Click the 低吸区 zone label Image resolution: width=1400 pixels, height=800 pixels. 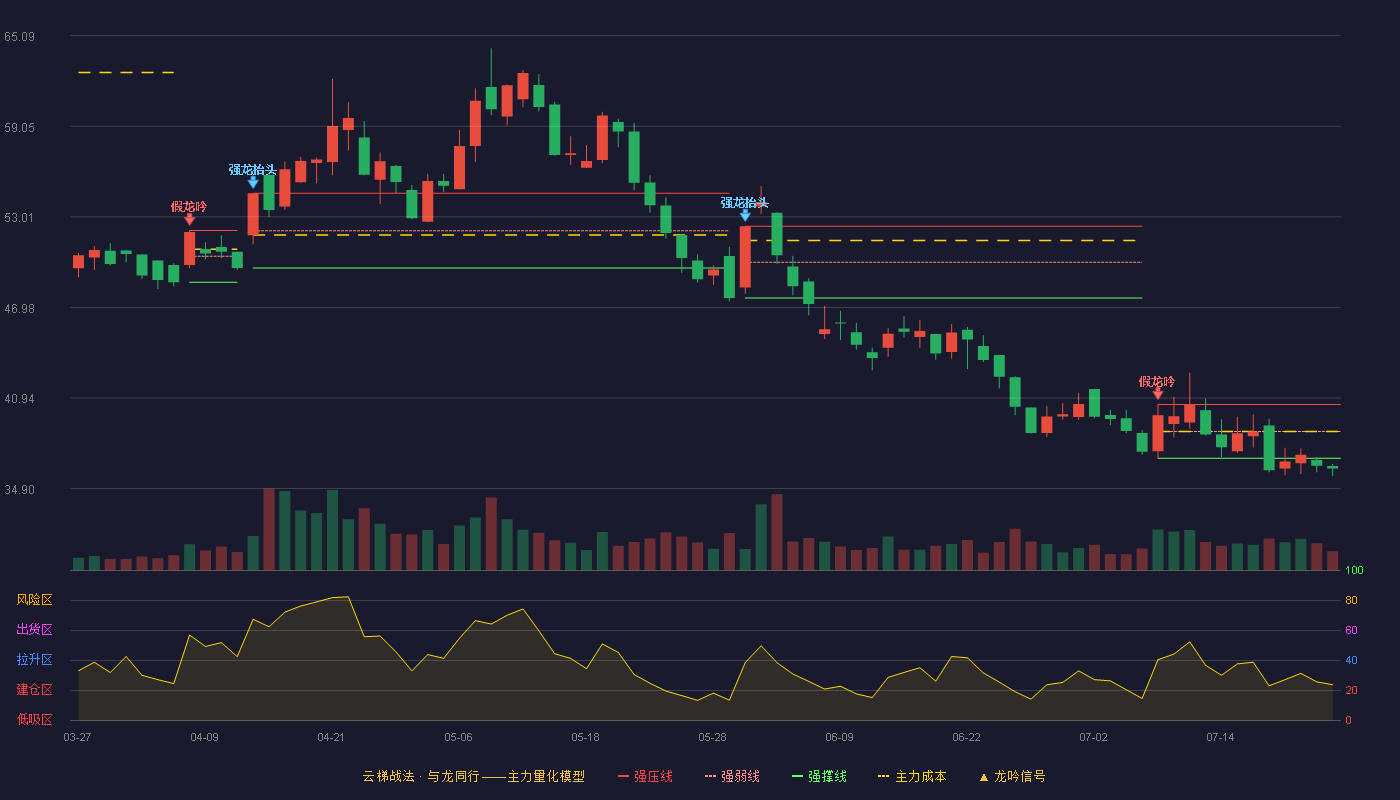point(34,719)
